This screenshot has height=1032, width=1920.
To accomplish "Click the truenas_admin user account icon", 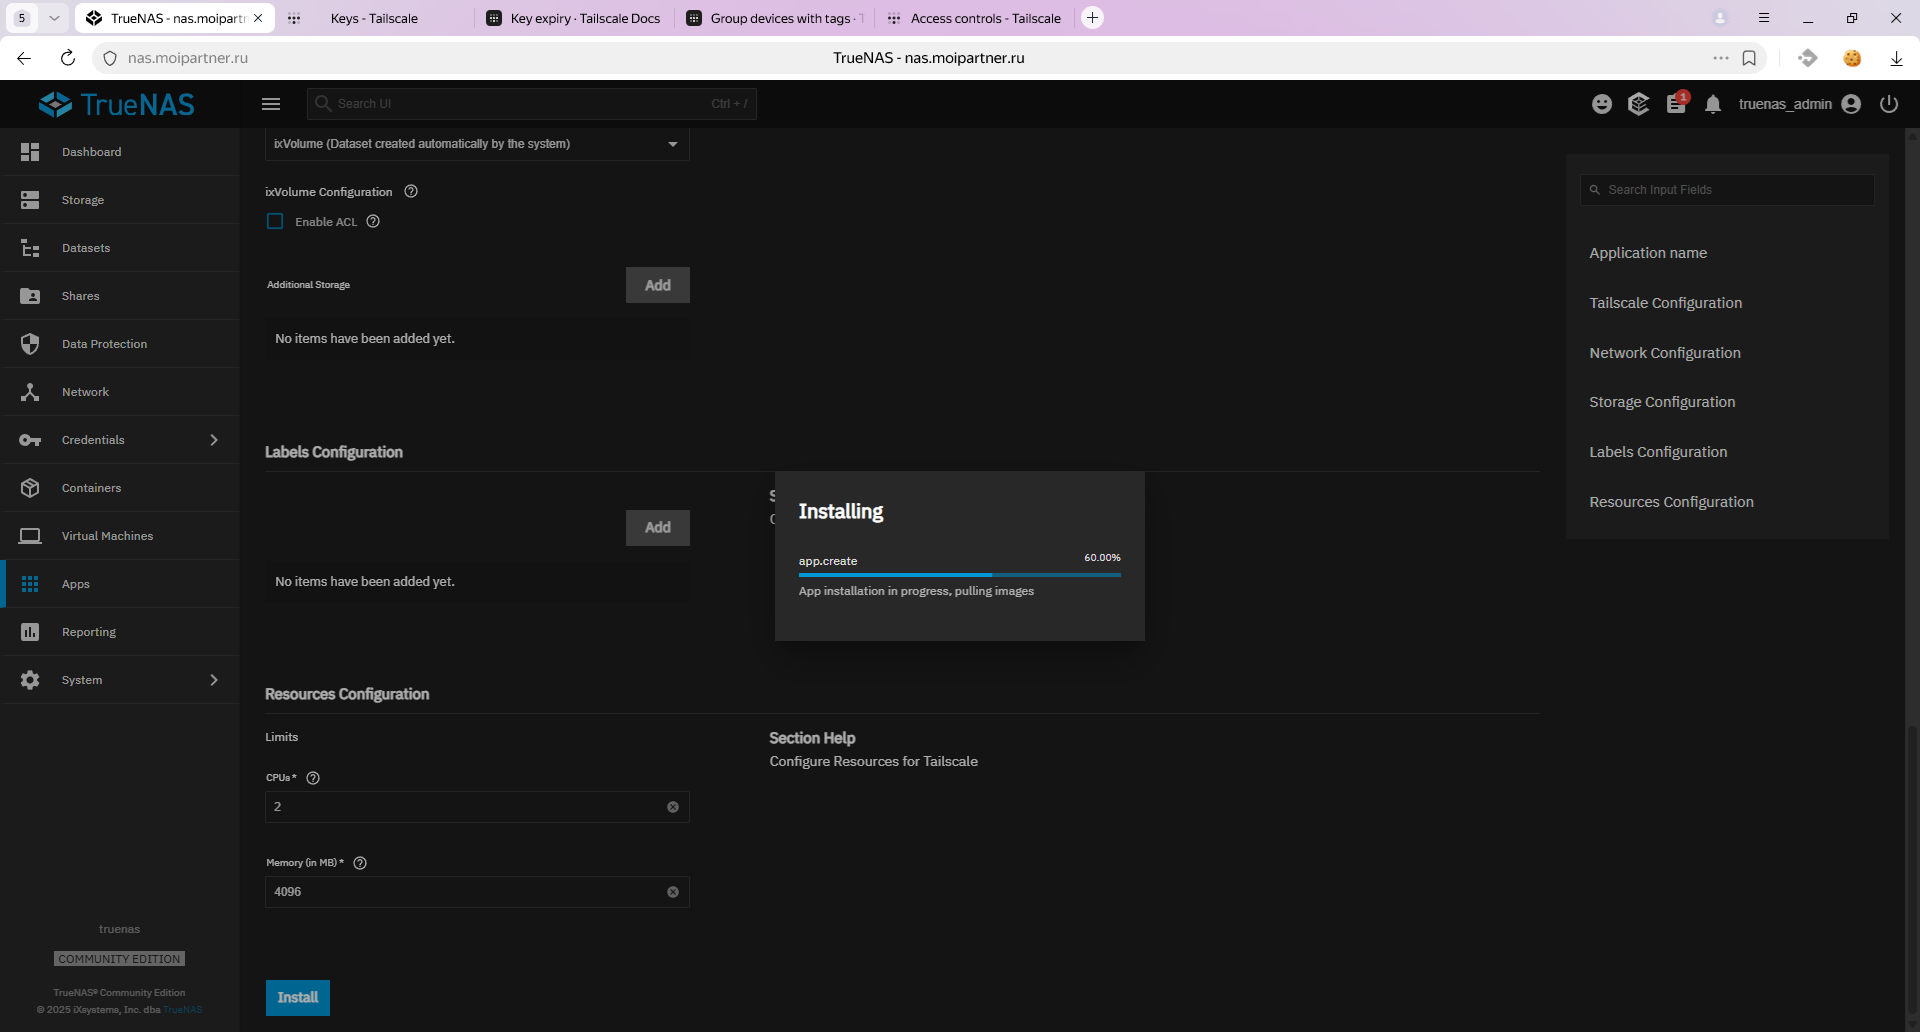I will pyautogui.click(x=1851, y=104).
